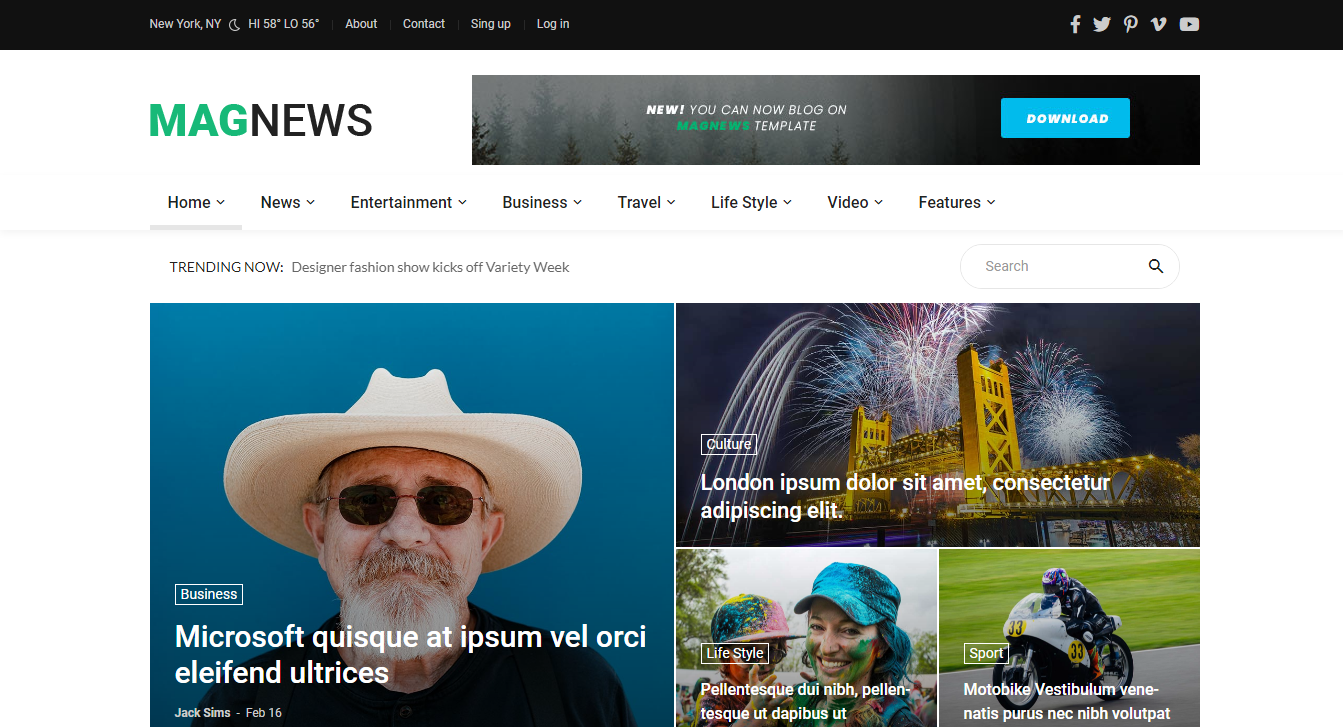Click the Culture category tag
Viewport: 1343px width, 727px height.
coord(728,444)
